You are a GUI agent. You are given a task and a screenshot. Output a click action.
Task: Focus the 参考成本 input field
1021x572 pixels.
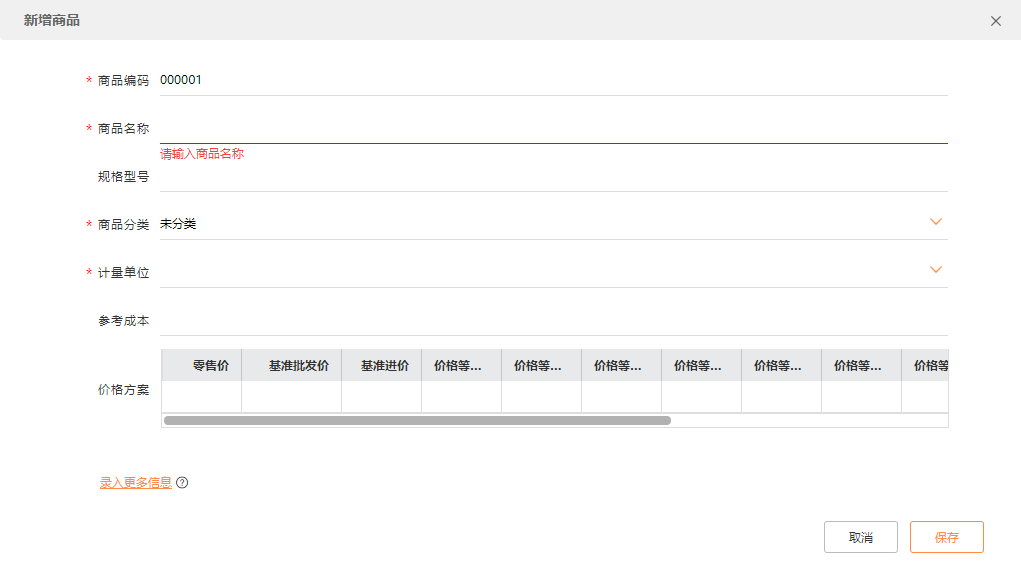(x=552, y=320)
